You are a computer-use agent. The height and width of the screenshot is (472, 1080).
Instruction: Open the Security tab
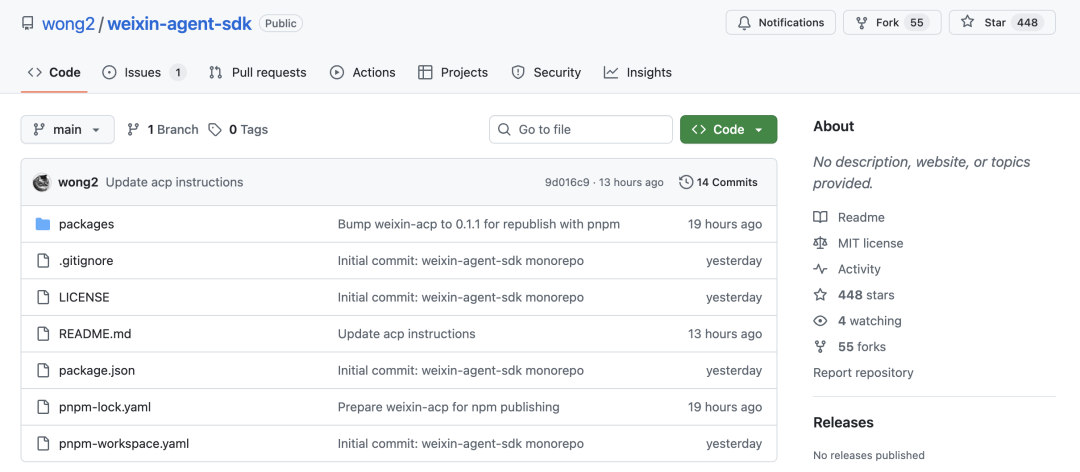[x=546, y=72]
